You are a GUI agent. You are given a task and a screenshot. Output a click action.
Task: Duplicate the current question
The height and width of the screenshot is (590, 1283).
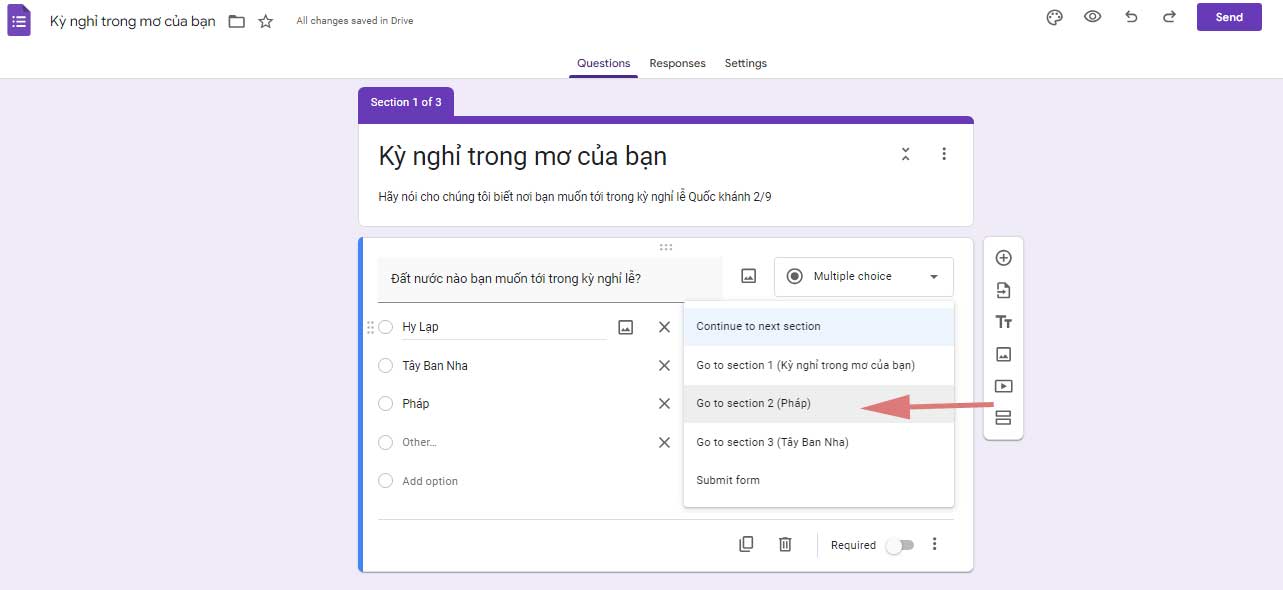(746, 543)
